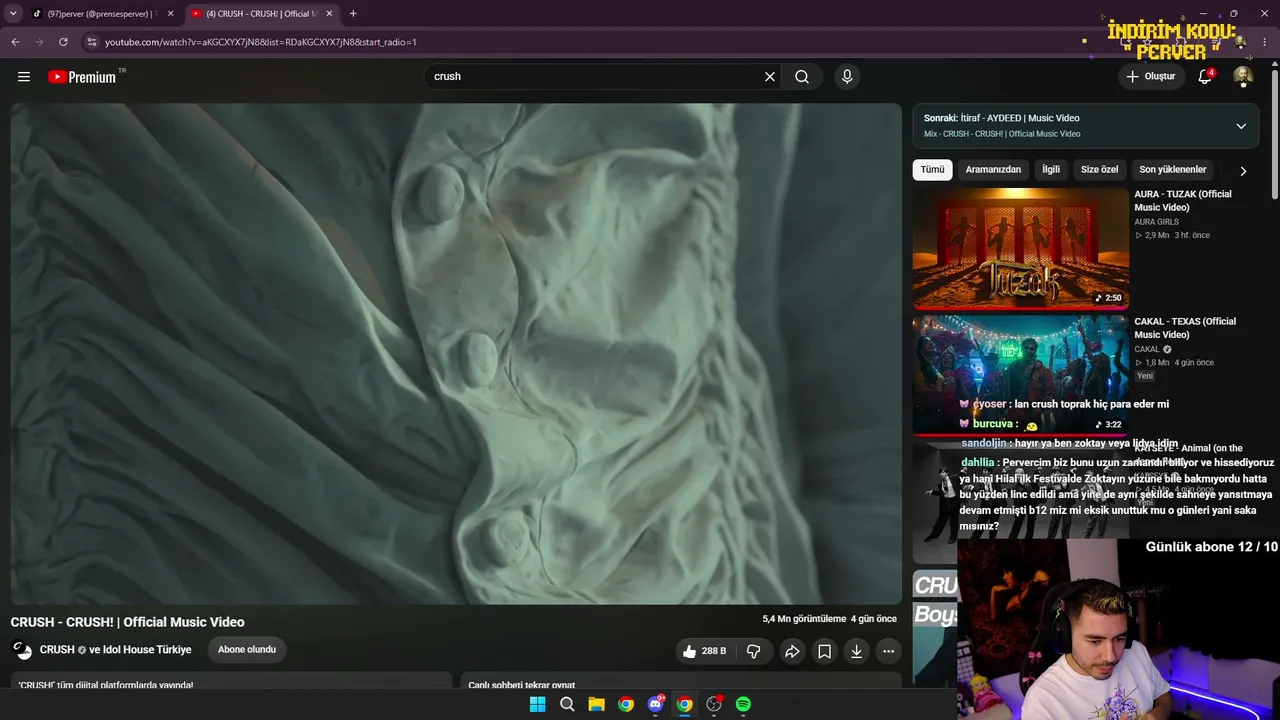Viewport: 1280px width, 720px height.
Task: Select the Tümü filter chip
Action: pyautogui.click(x=932, y=170)
